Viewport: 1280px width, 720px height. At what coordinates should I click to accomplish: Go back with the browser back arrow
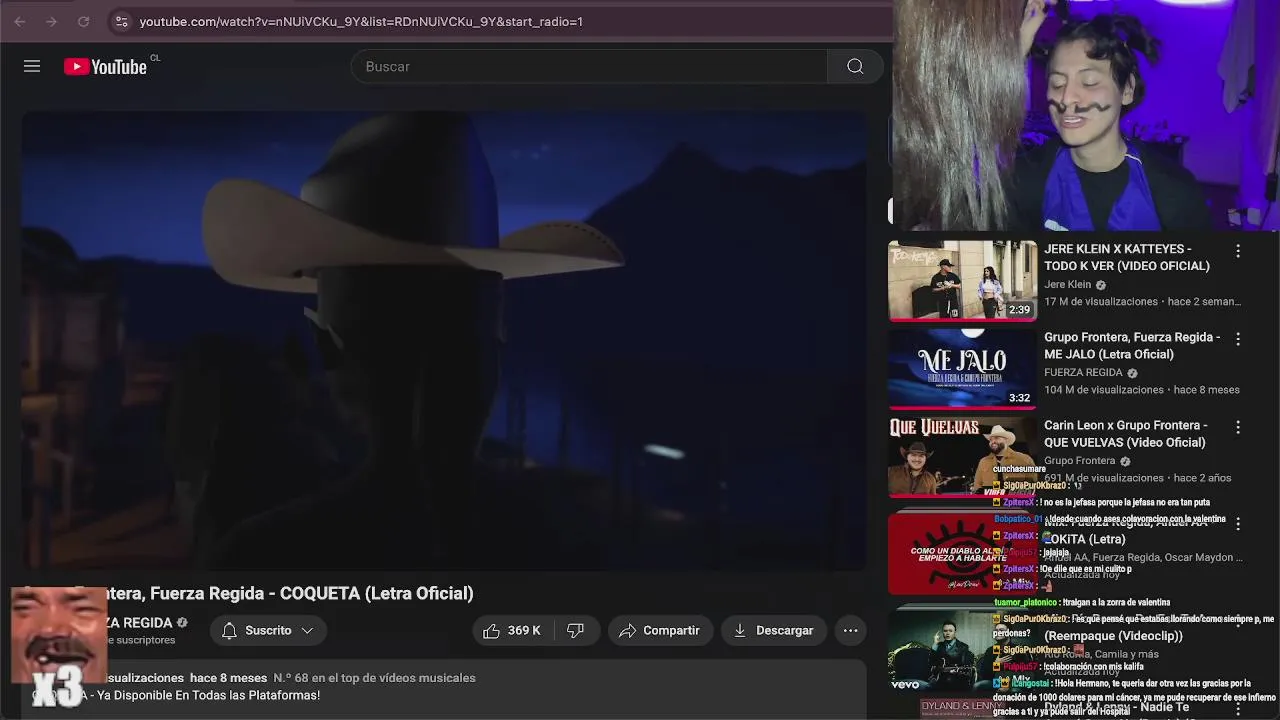point(20,21)
